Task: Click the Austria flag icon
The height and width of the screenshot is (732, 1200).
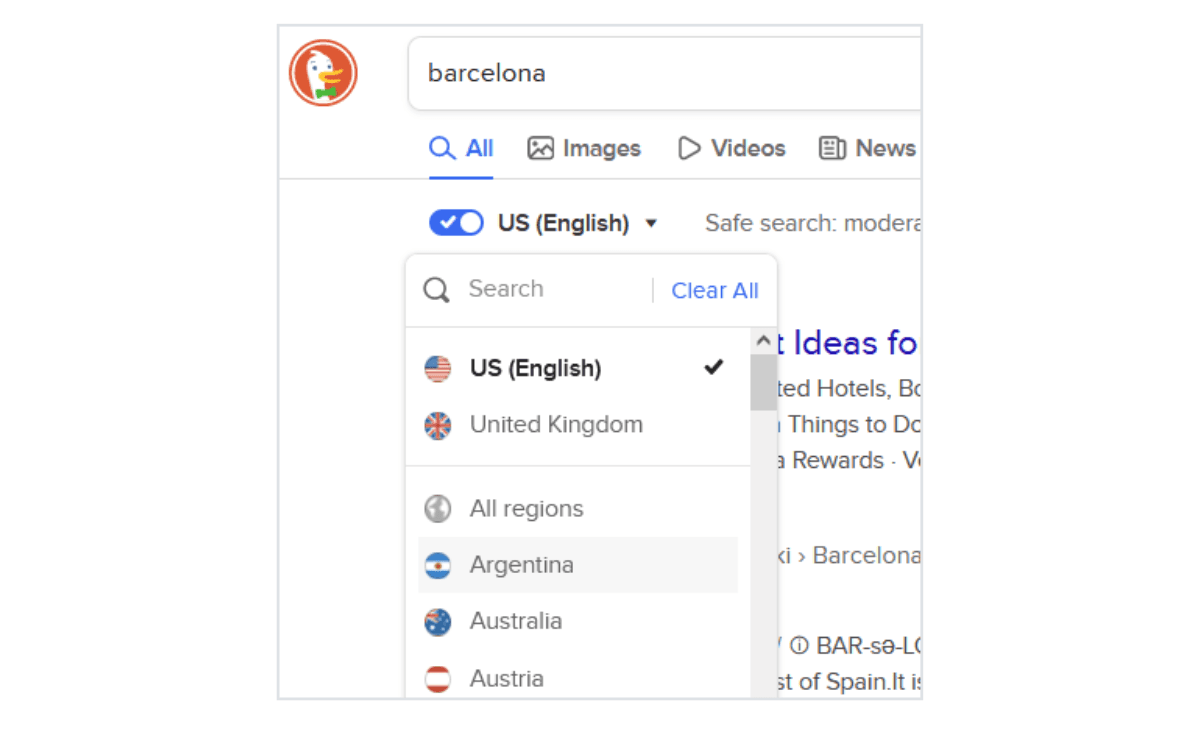Action: [438, 679]
